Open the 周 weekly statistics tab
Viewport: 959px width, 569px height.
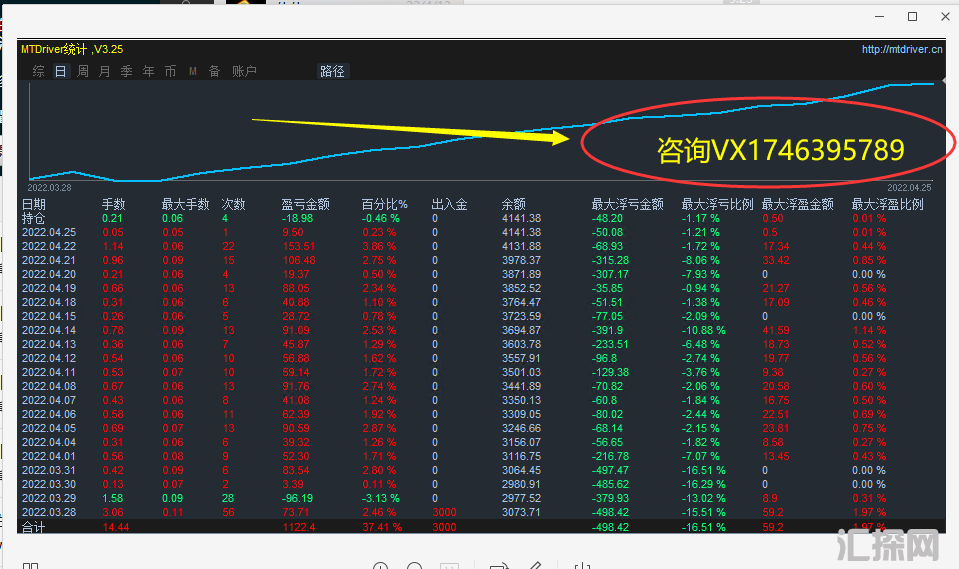[x=83, y=71]
